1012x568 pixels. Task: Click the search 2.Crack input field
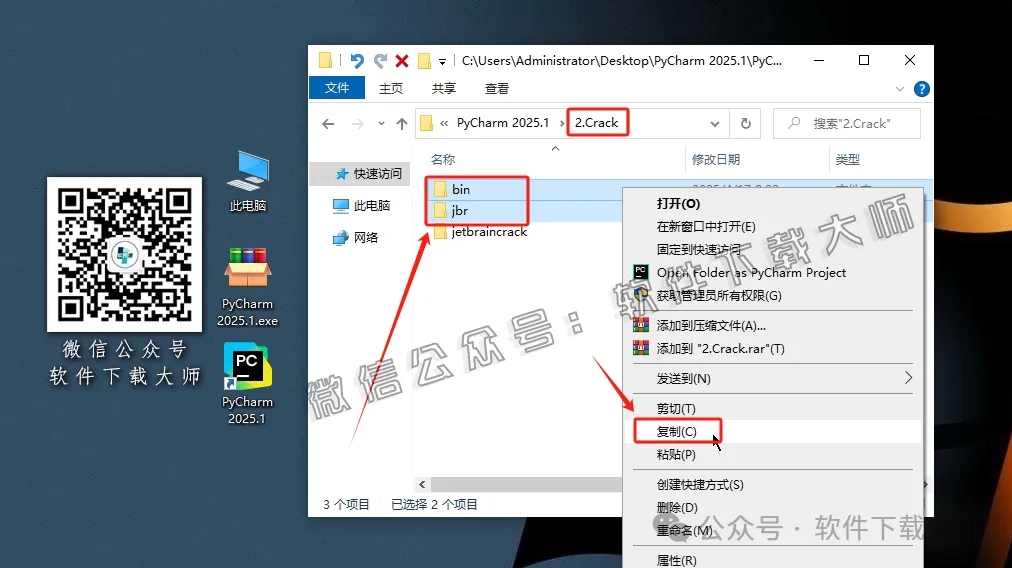tap(847, 123)
